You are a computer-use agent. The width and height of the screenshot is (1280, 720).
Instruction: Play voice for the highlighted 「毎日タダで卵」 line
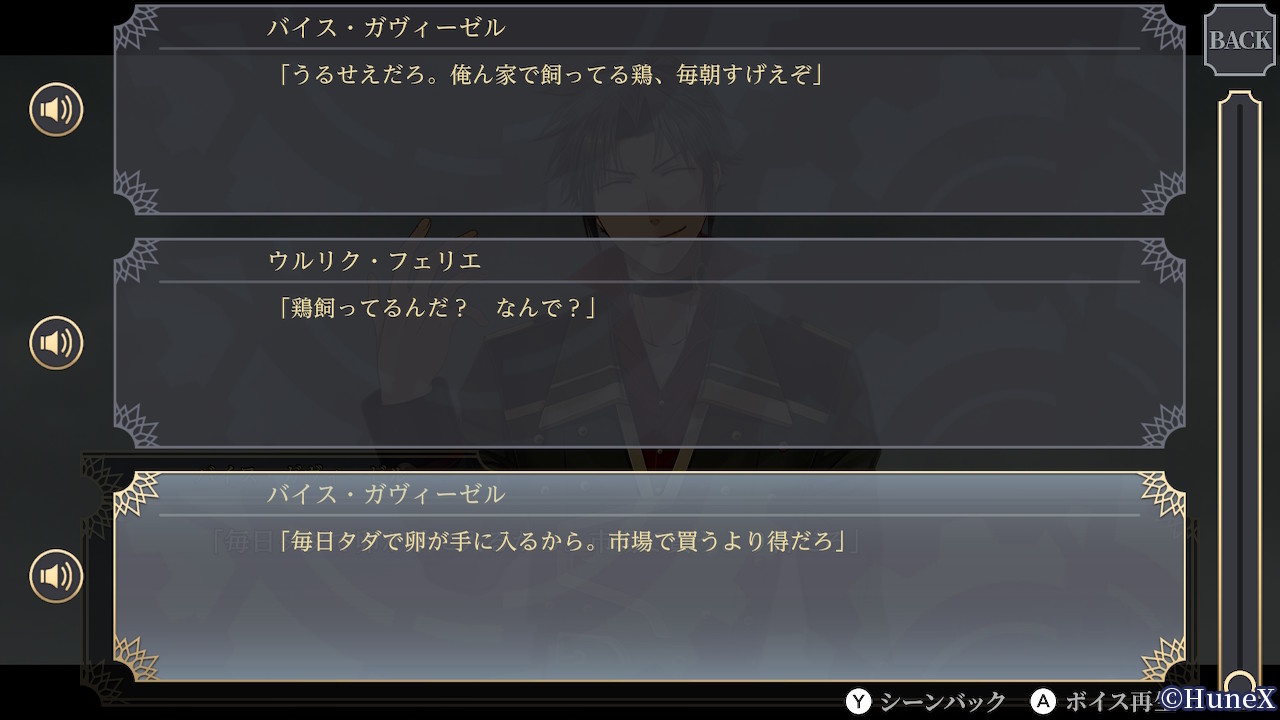click(x=56, y=576)
